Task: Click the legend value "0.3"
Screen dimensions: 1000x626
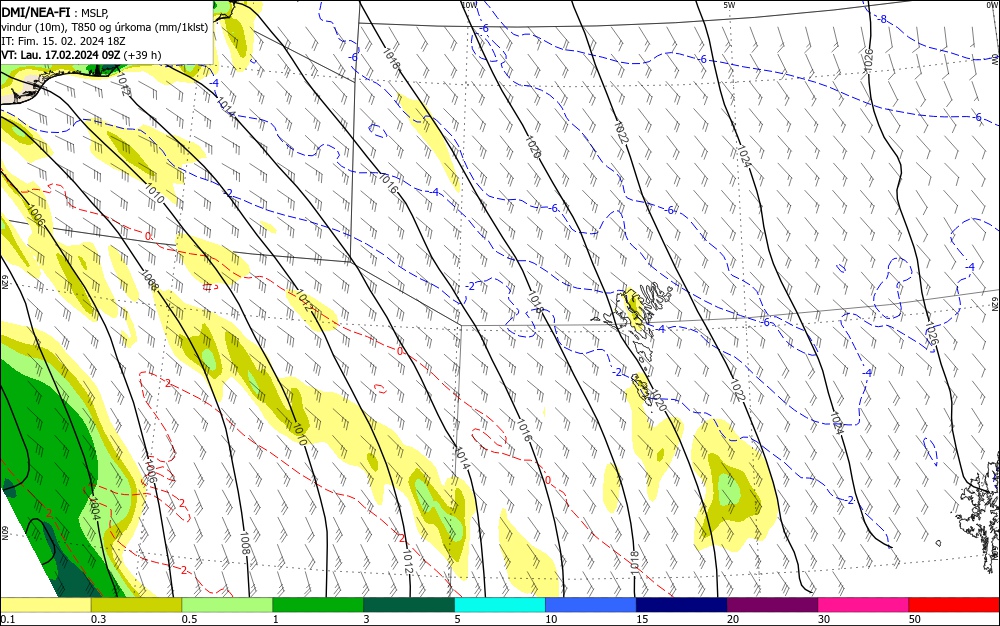Action: (x=99, y=619)
